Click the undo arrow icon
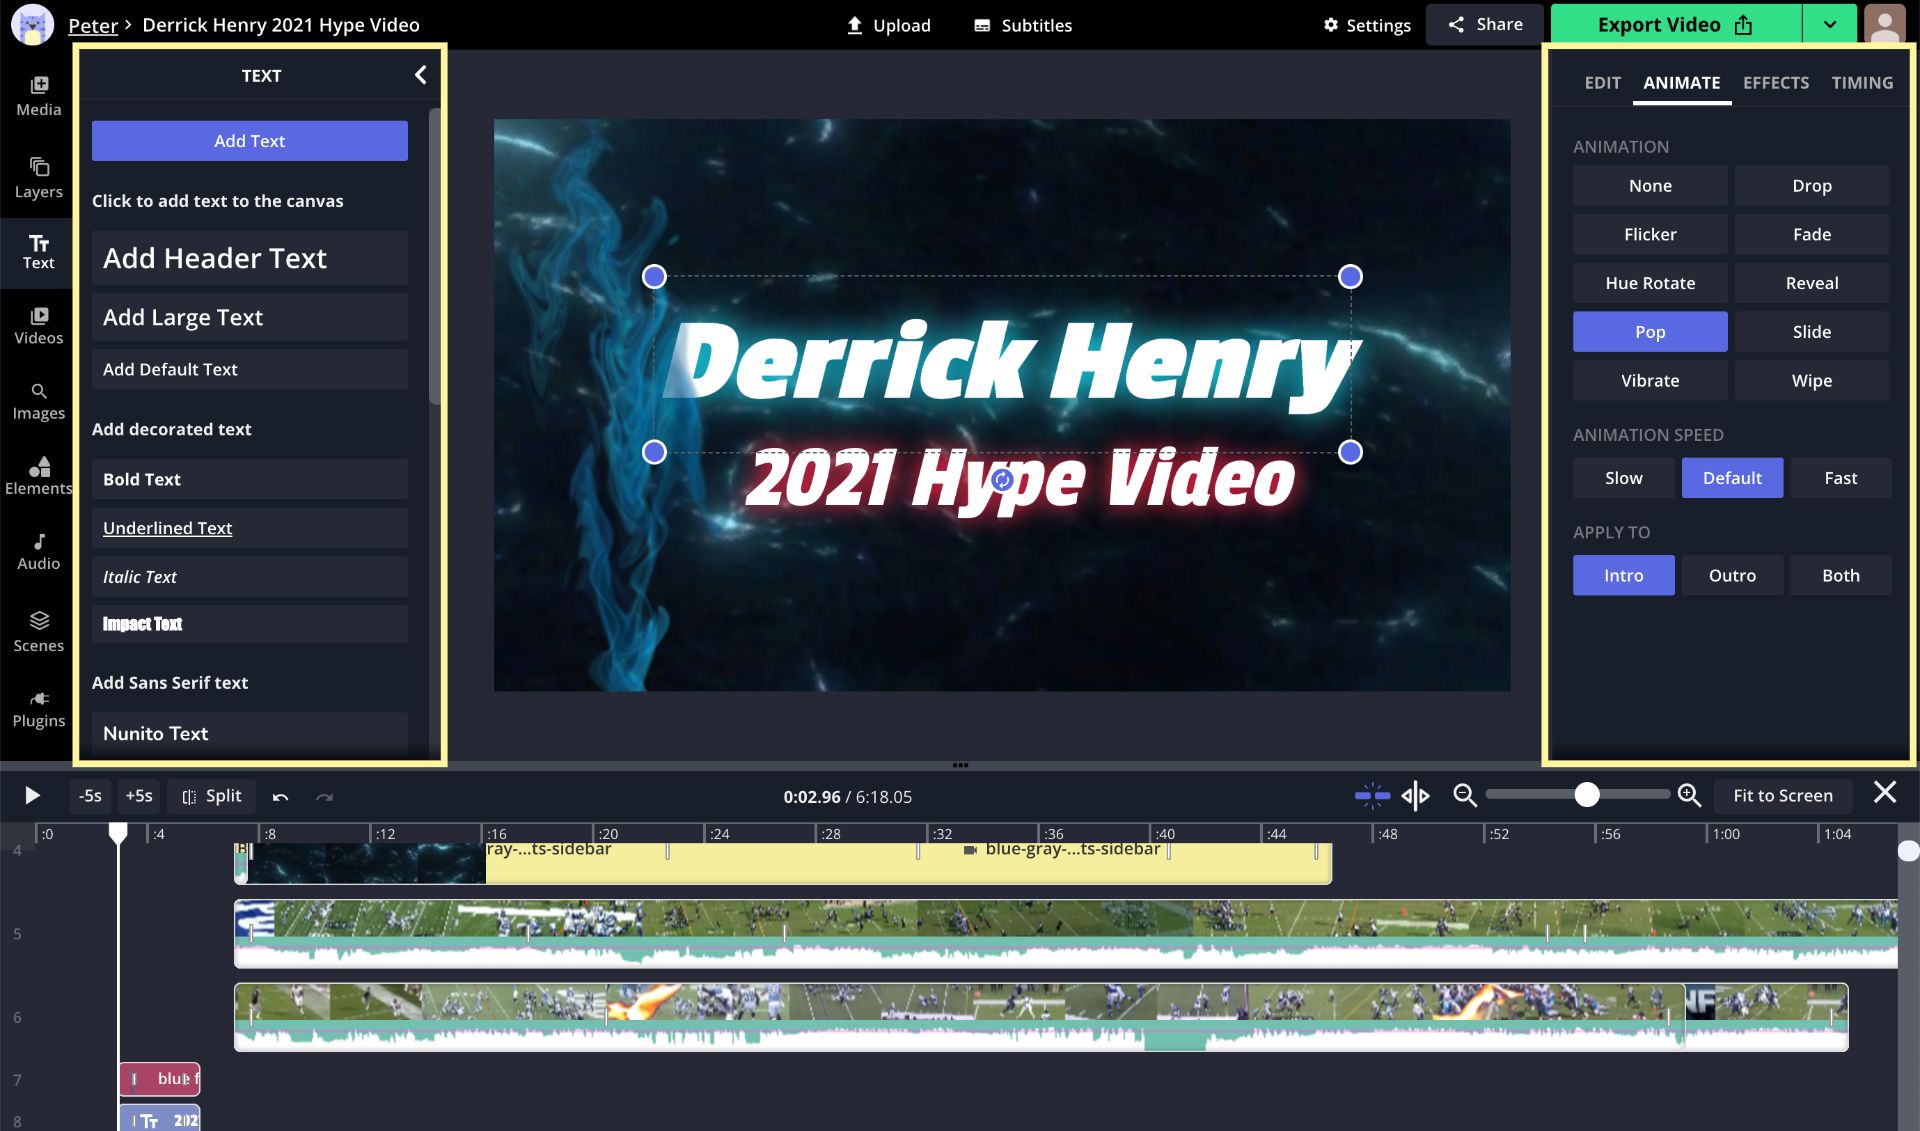 tap(280, 797)
